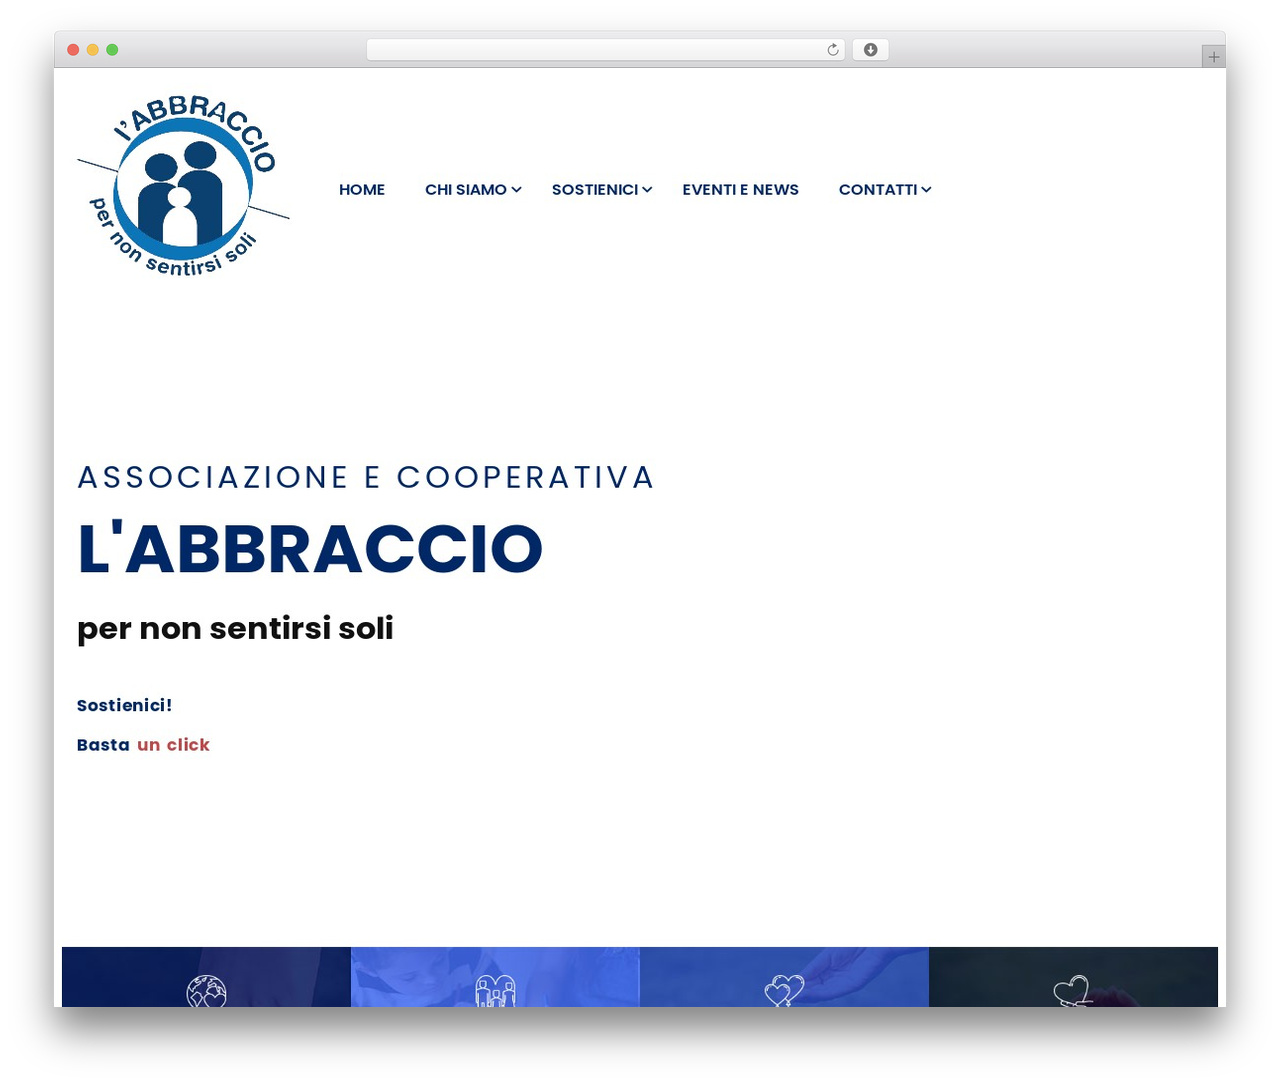This screenshot has width=1280, height=1084.
Task: Minimize the browser window
Action: [x=92, y=50]
